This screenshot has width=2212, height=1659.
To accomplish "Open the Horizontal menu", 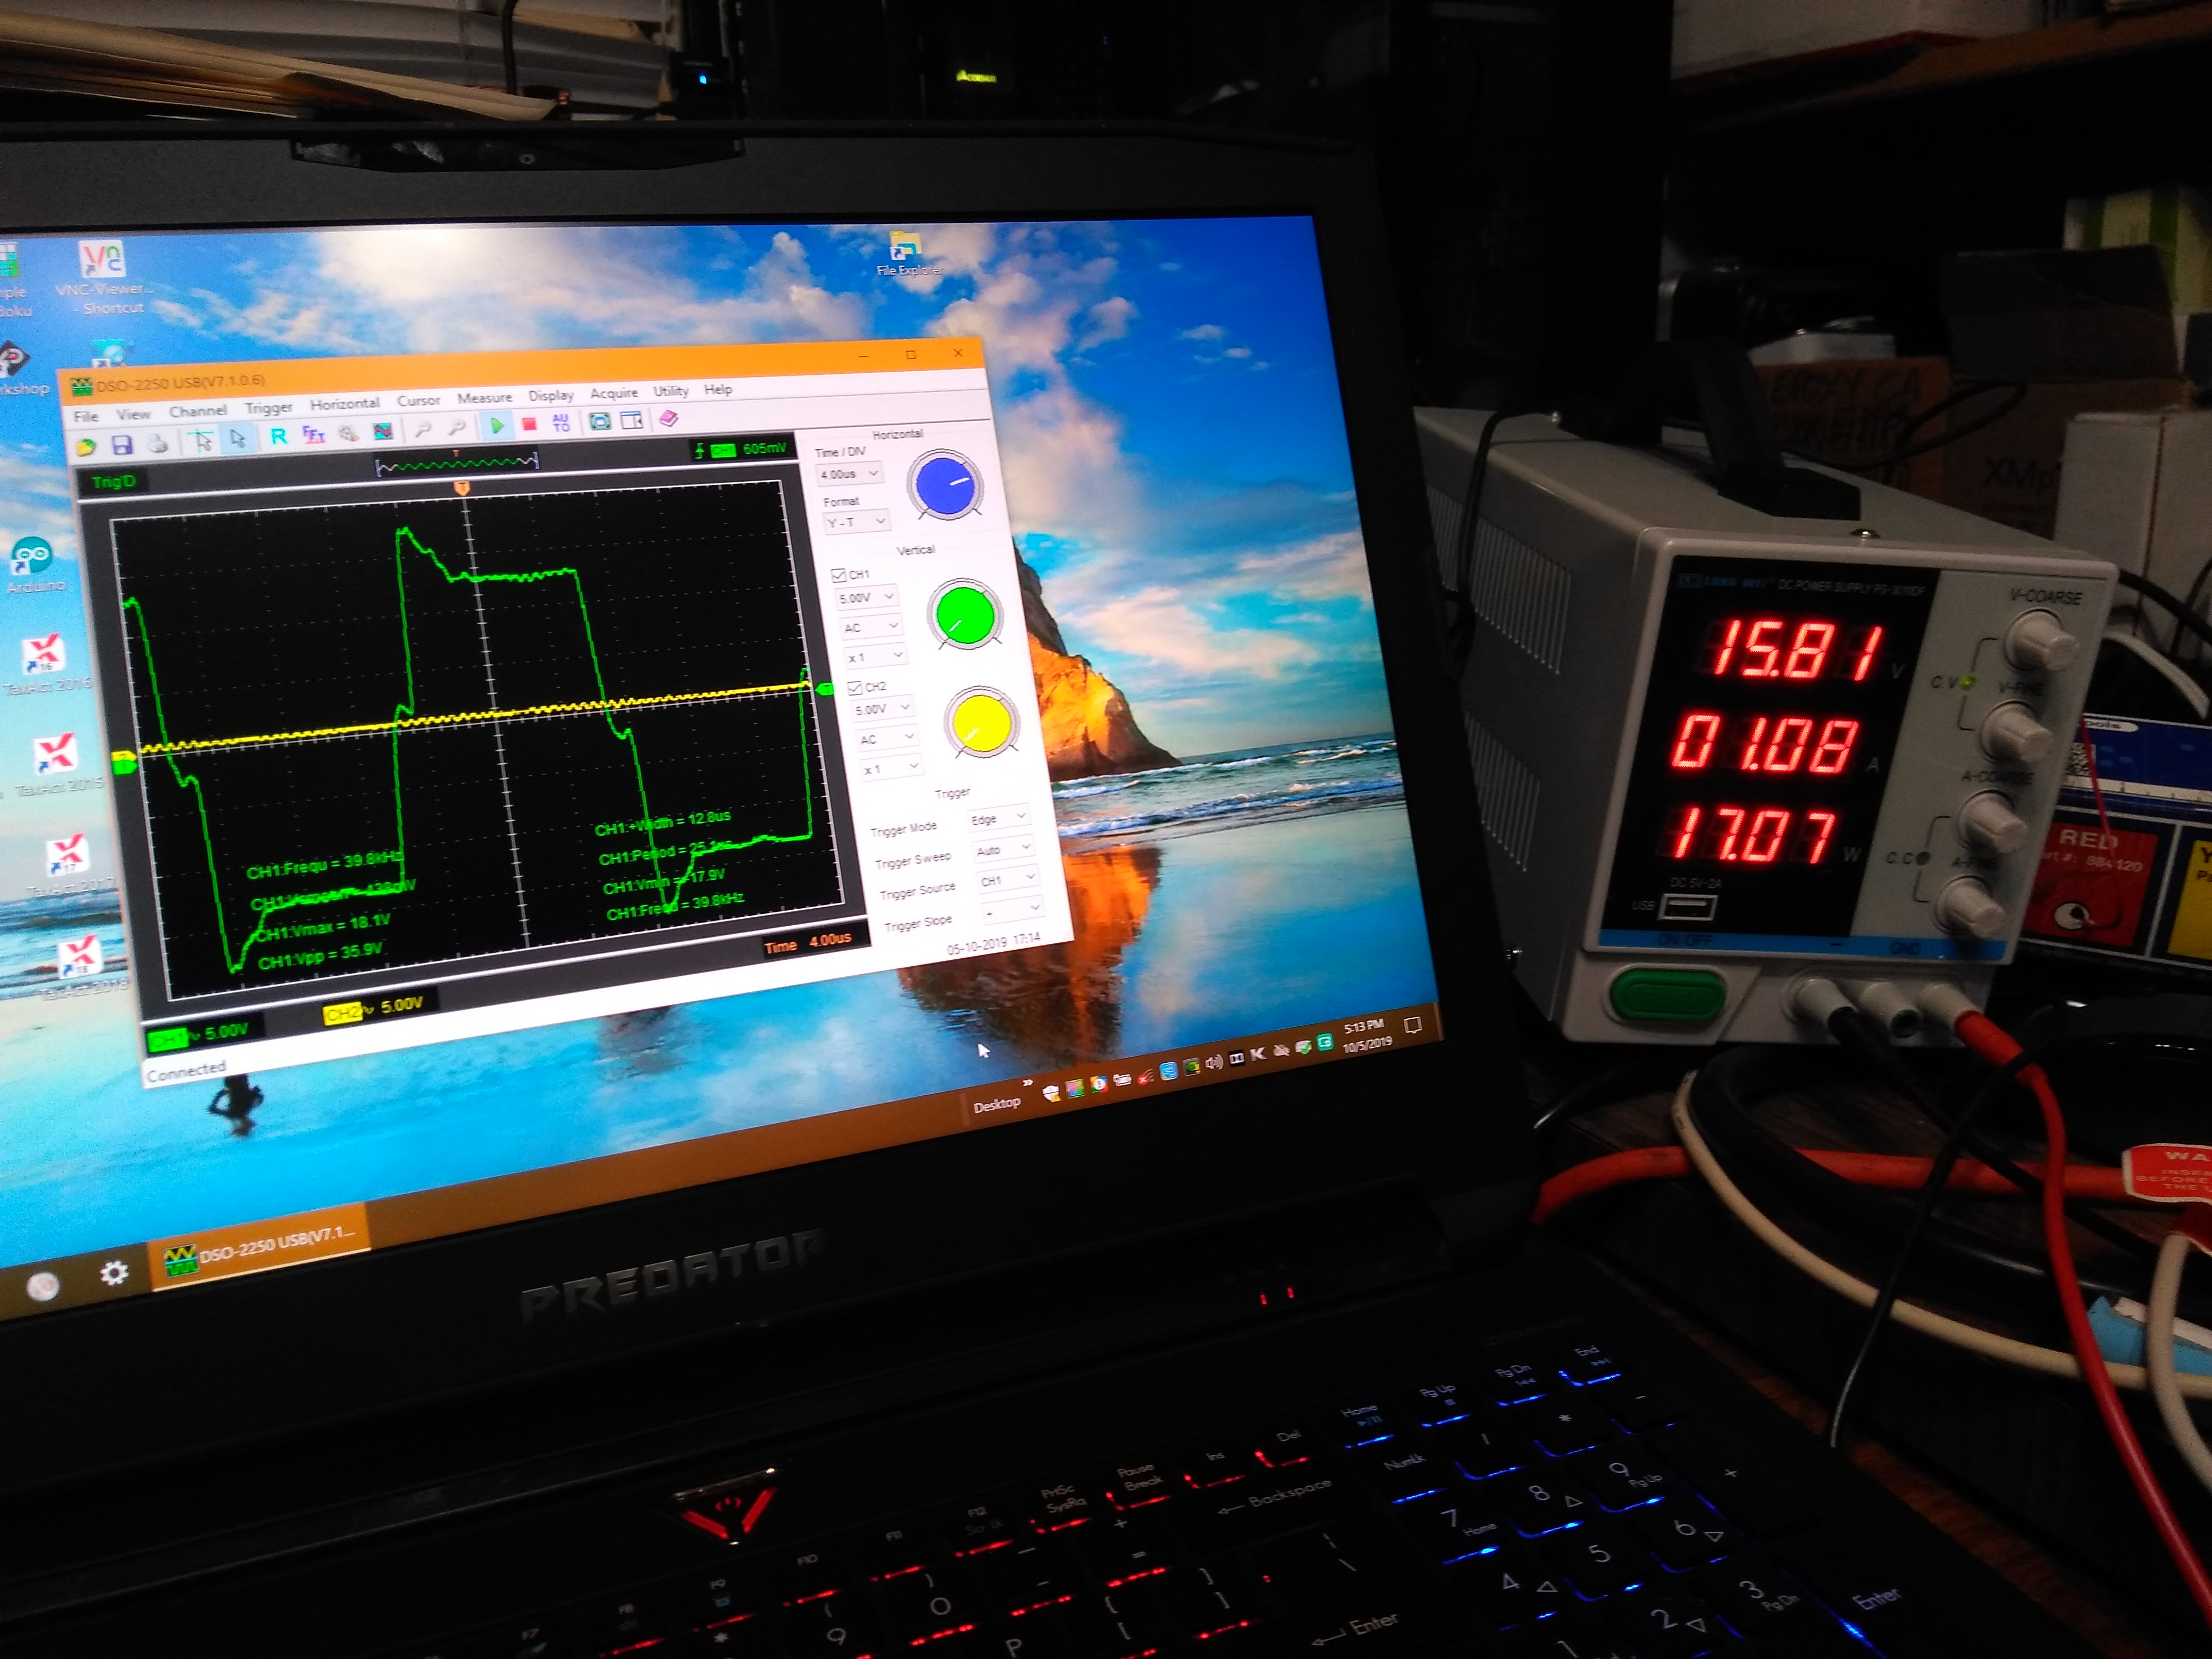I will [345, 403].
